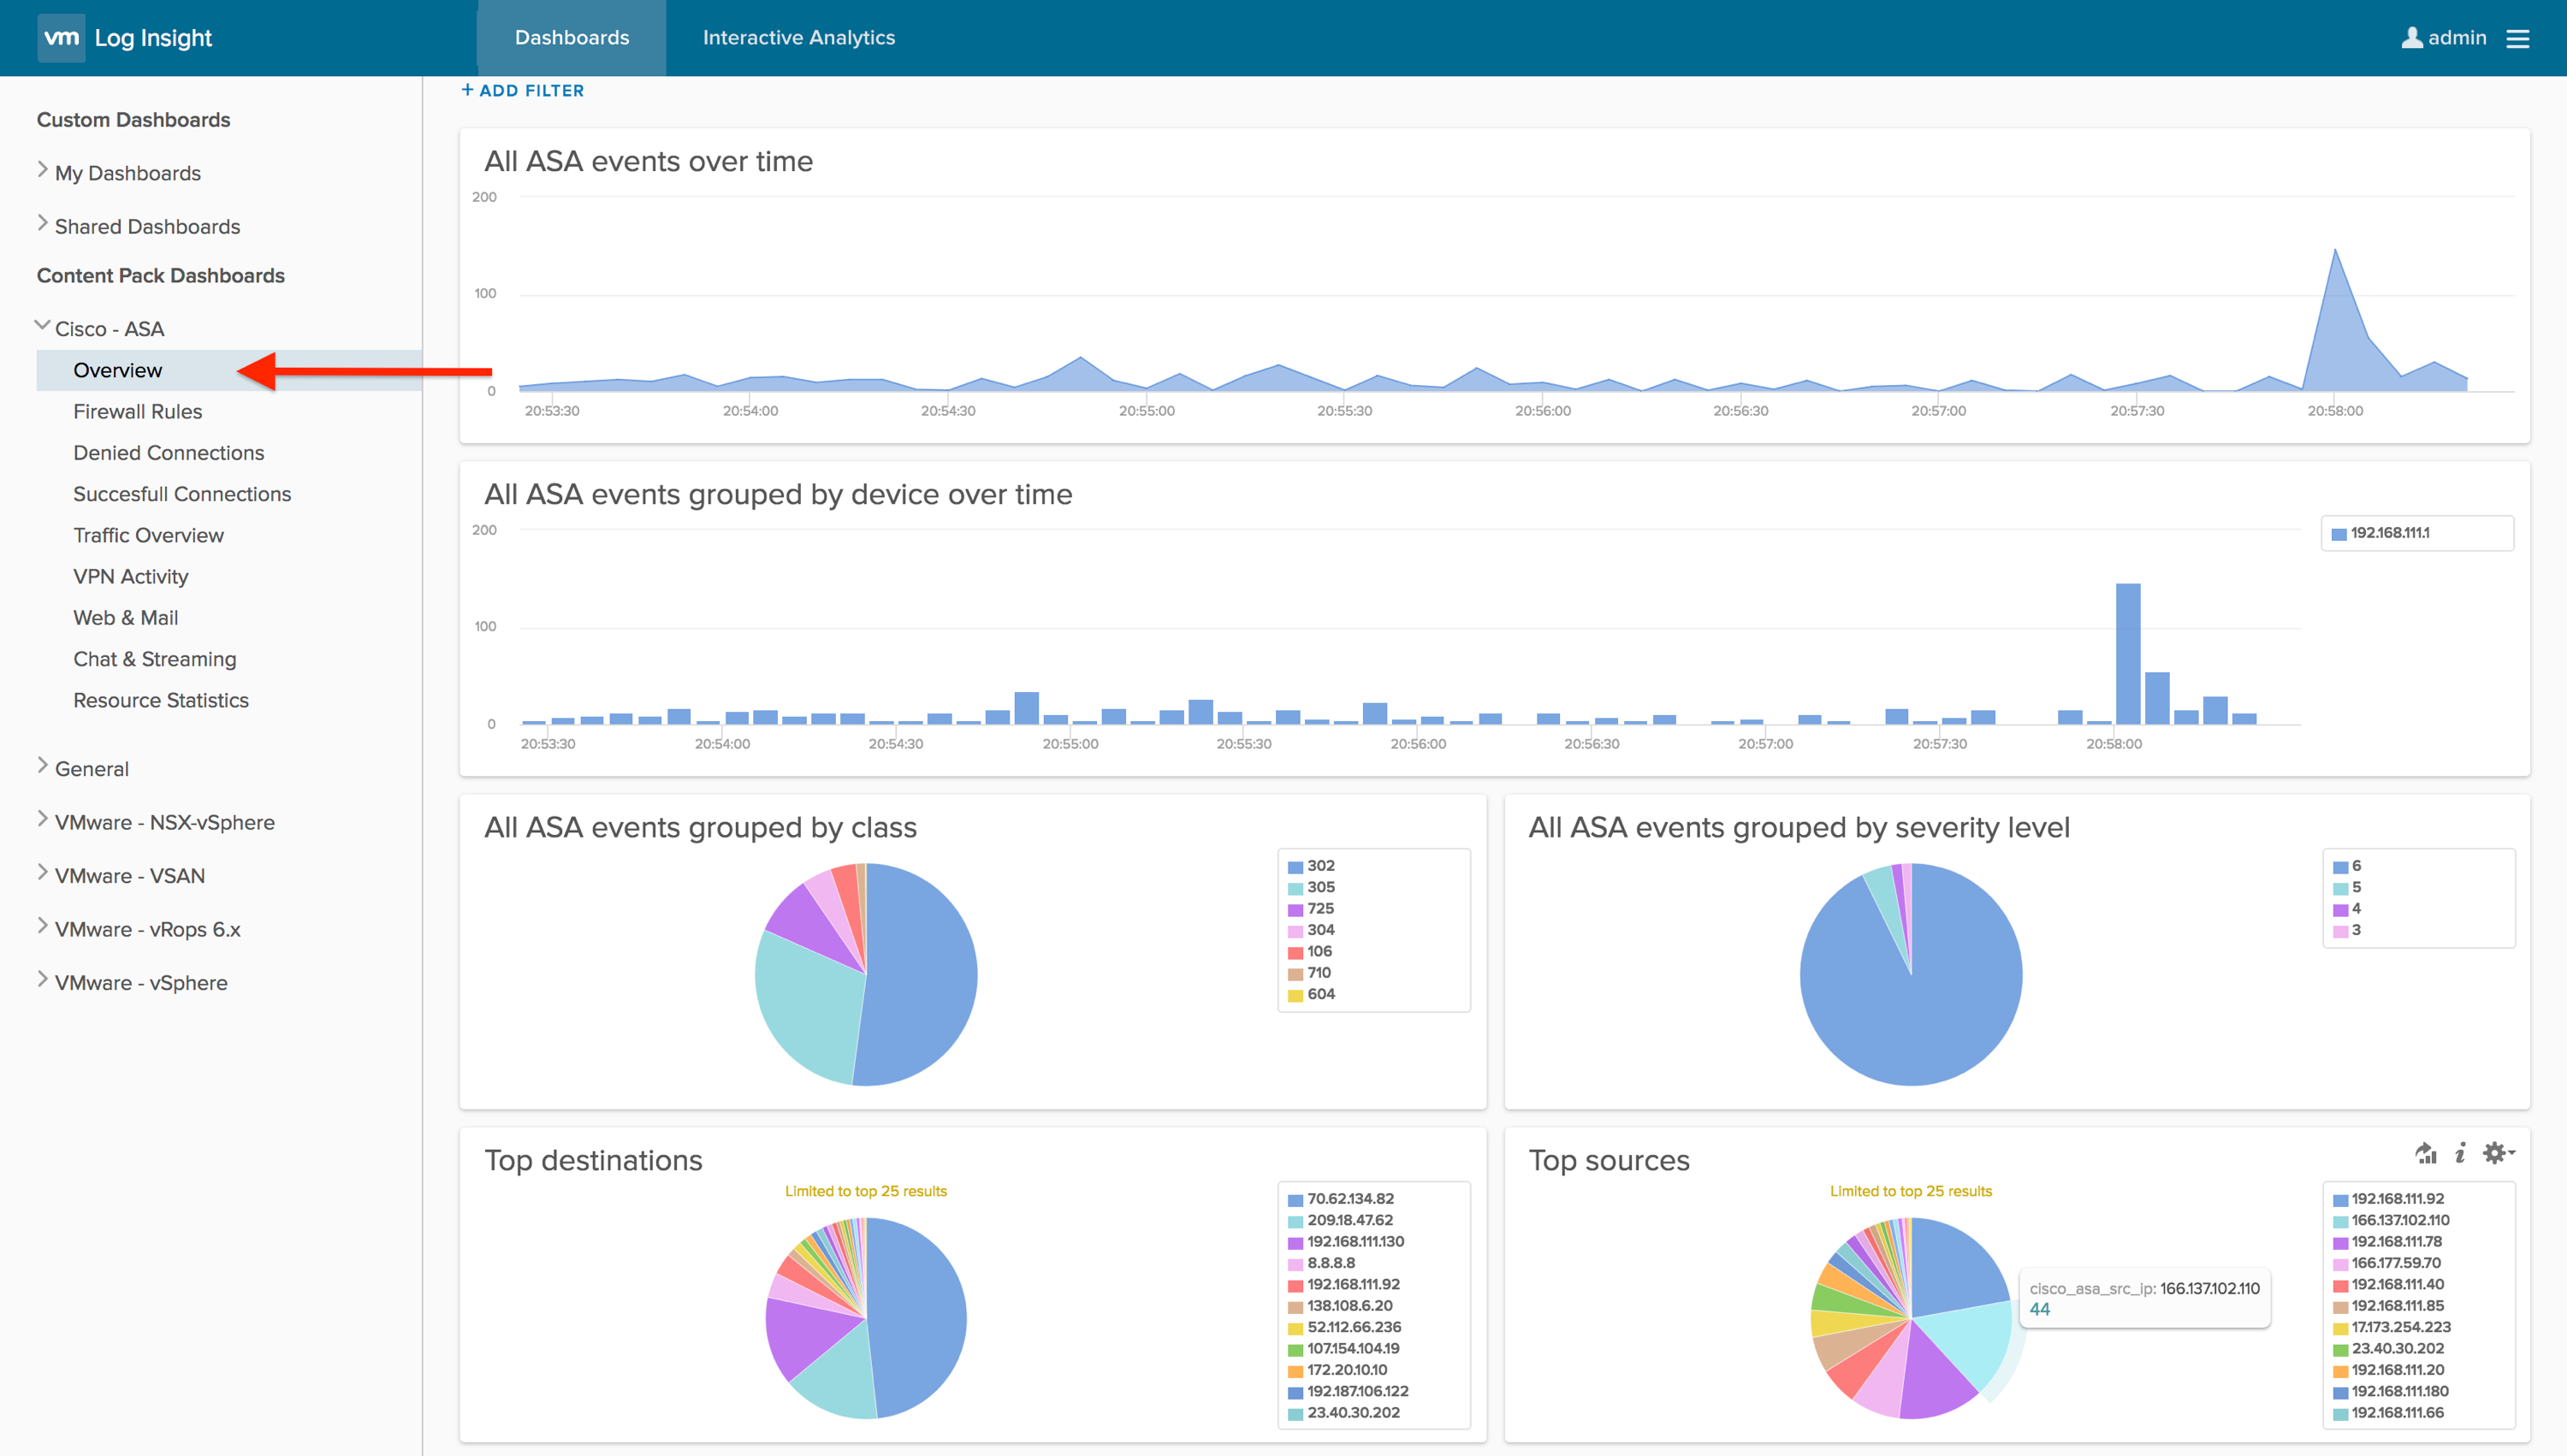Click the admin user icon

coord(2412,38)
